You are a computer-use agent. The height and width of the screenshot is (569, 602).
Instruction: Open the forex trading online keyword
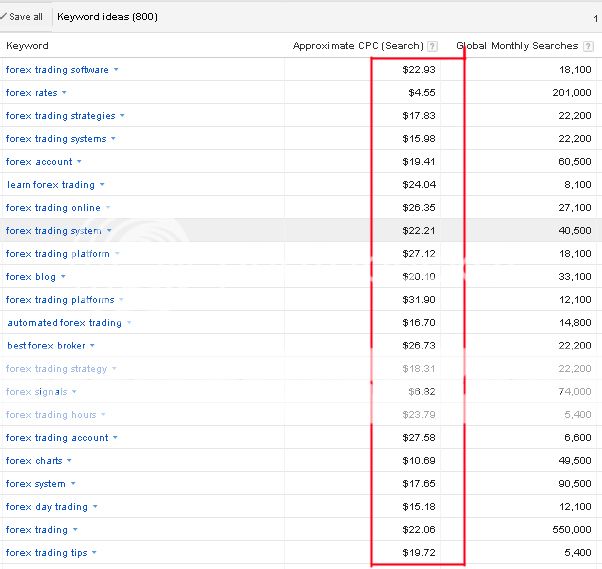(52, 208)
